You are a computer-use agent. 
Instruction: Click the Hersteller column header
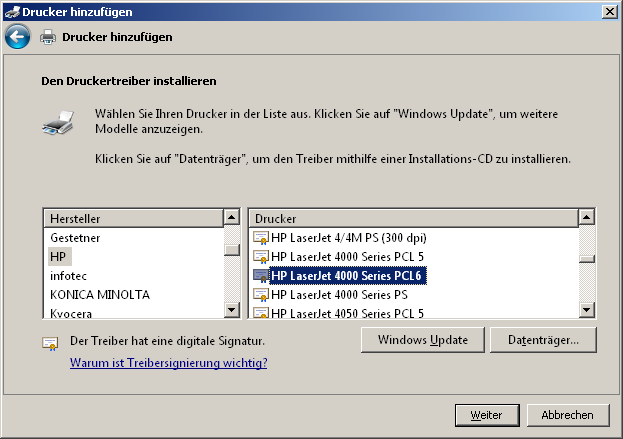134,219
